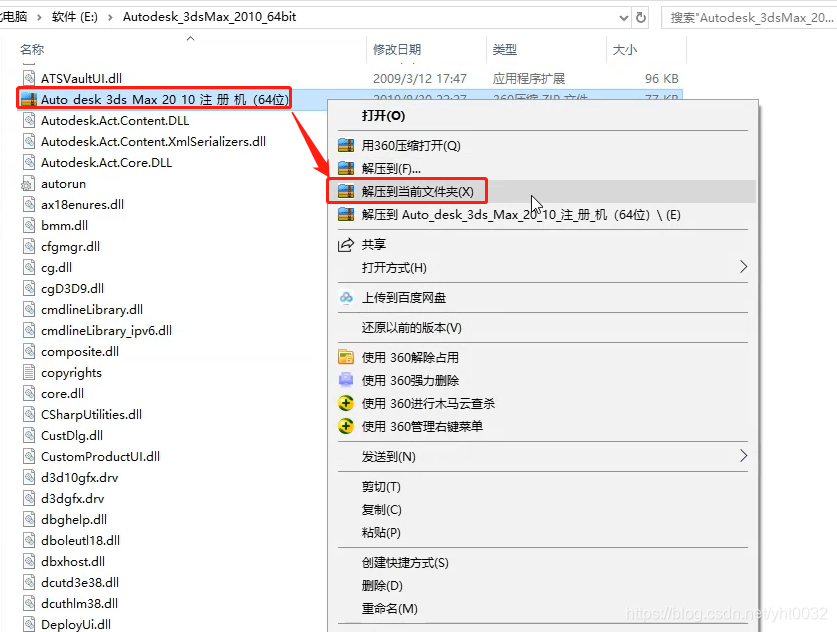The width and height of the screenshot is (837, 632).
Task: Choose 用360压缩打开(Q) from the context menu
Action: pos(543,146)
